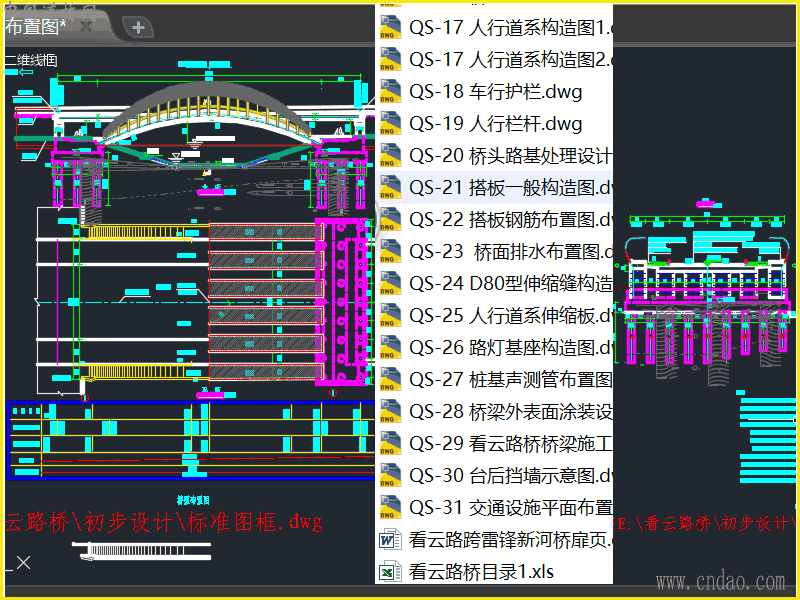The height and width of the screenshot is (600, 800).
Task: Close the 布置图 drawing tab
Action: coord(86,26)
